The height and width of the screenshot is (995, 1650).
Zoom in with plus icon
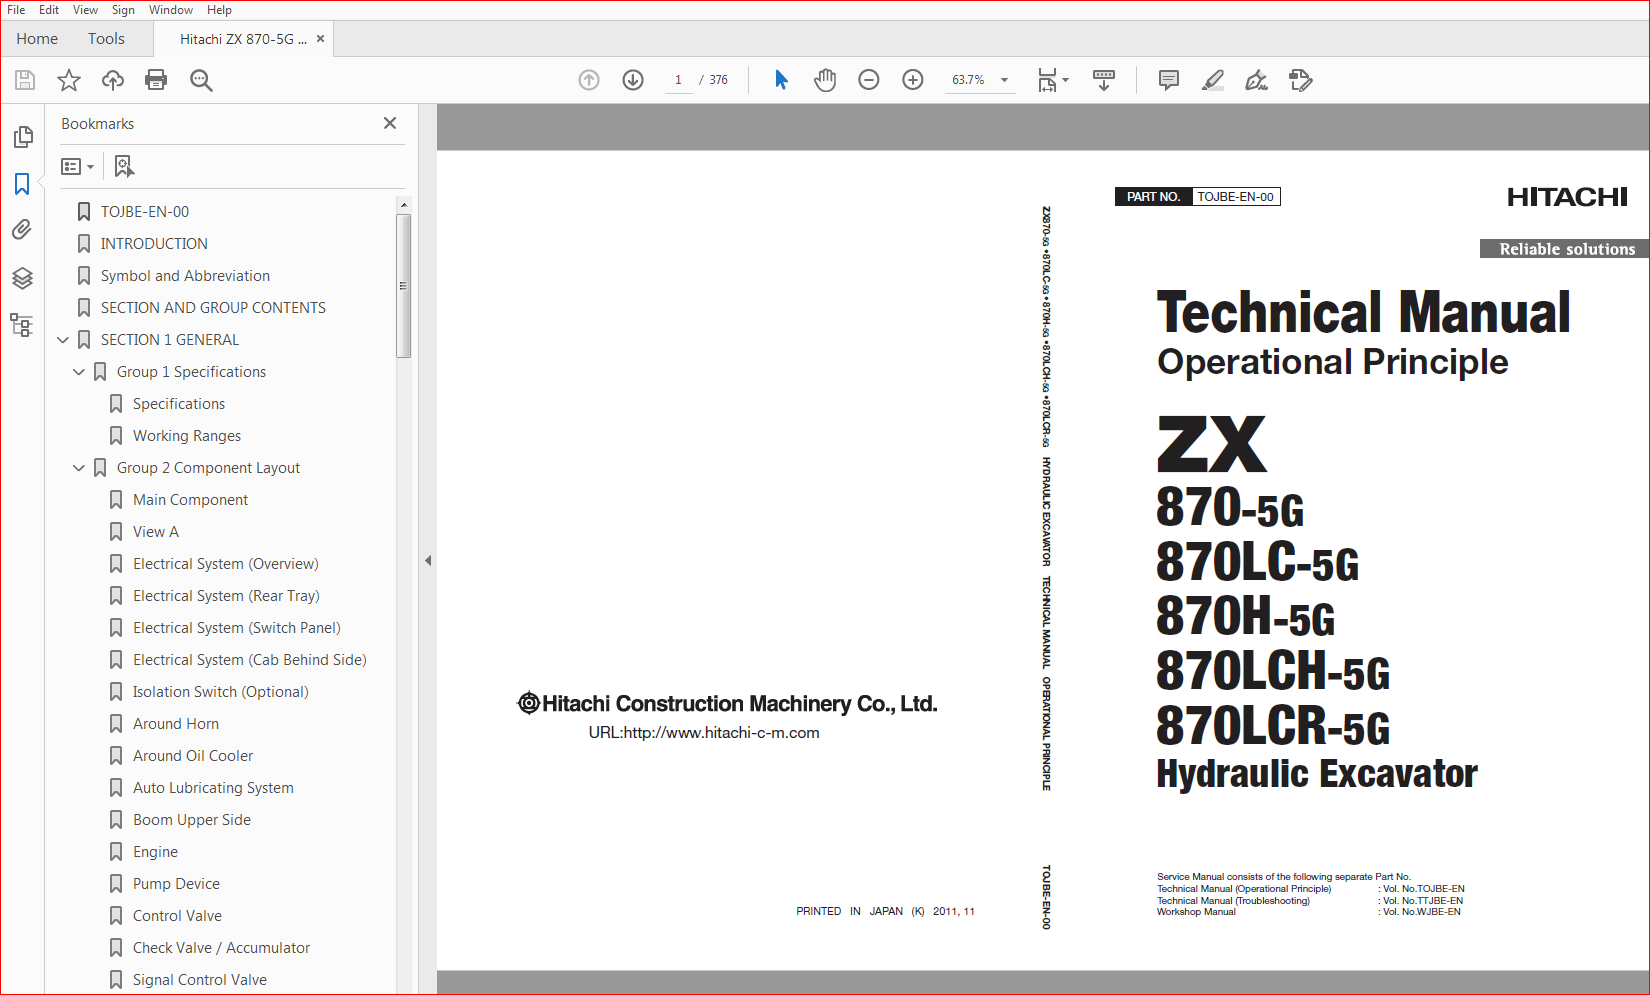click(913, 80)
